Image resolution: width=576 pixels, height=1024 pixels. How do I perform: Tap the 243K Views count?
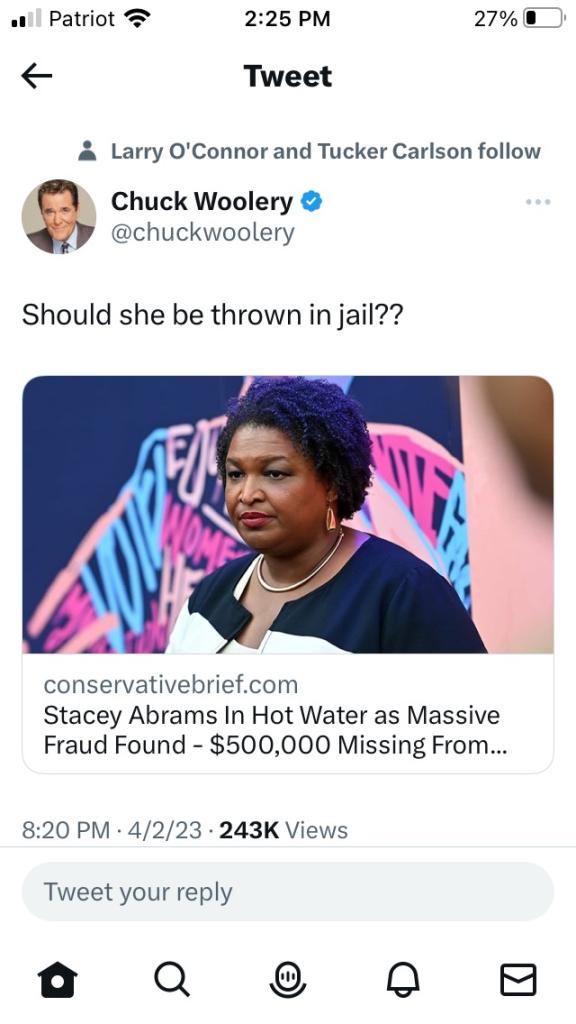(x=283, y=830)
